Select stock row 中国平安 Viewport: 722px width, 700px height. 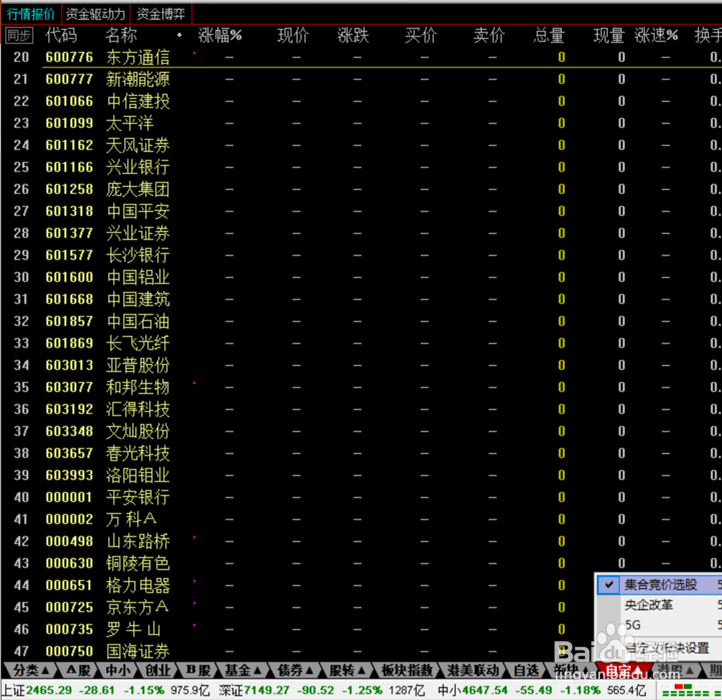click(361, 211)
